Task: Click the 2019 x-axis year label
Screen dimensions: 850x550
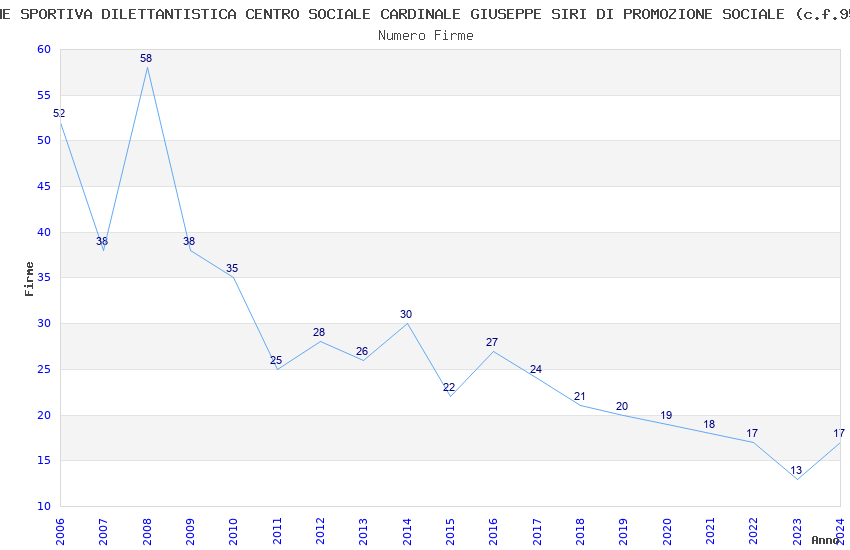Action: point(623,531)
